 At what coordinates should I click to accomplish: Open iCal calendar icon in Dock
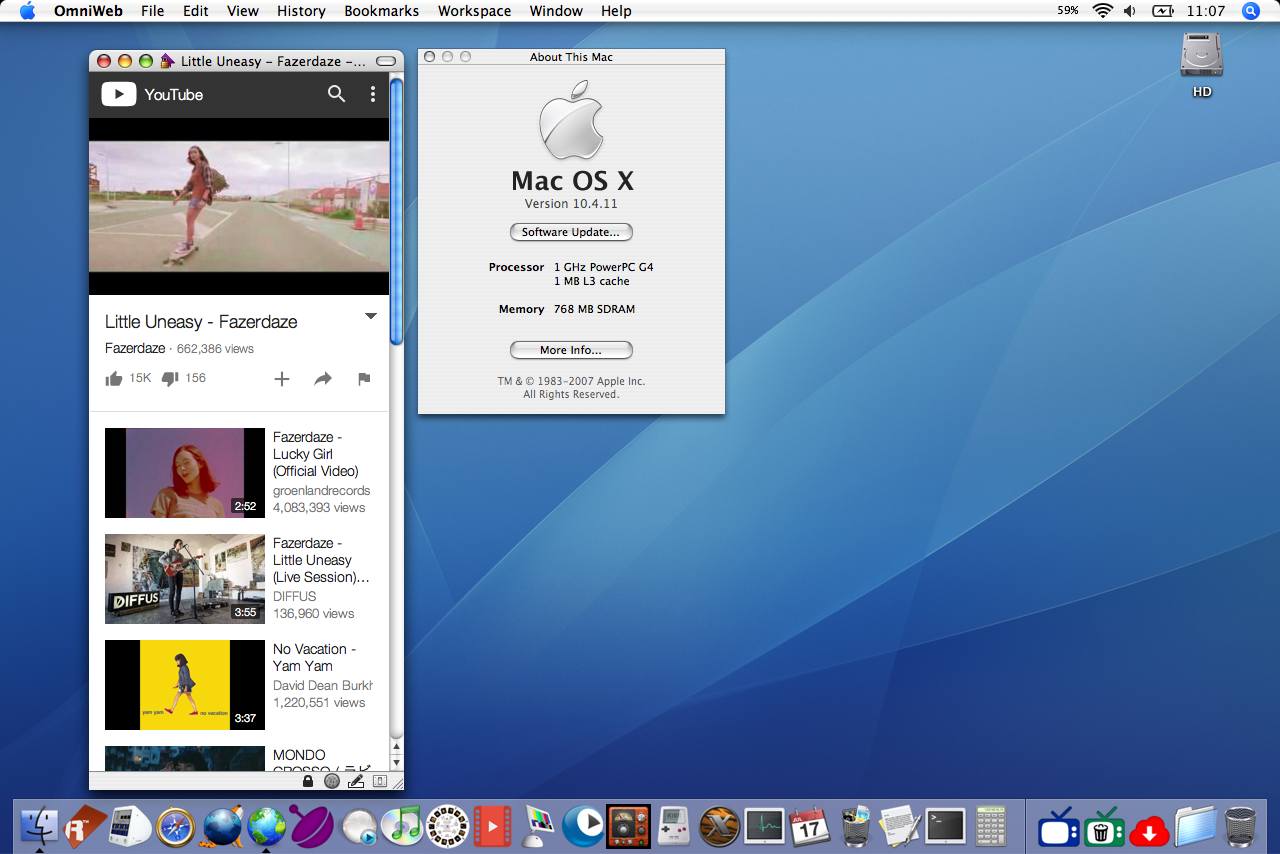point(810,826)
